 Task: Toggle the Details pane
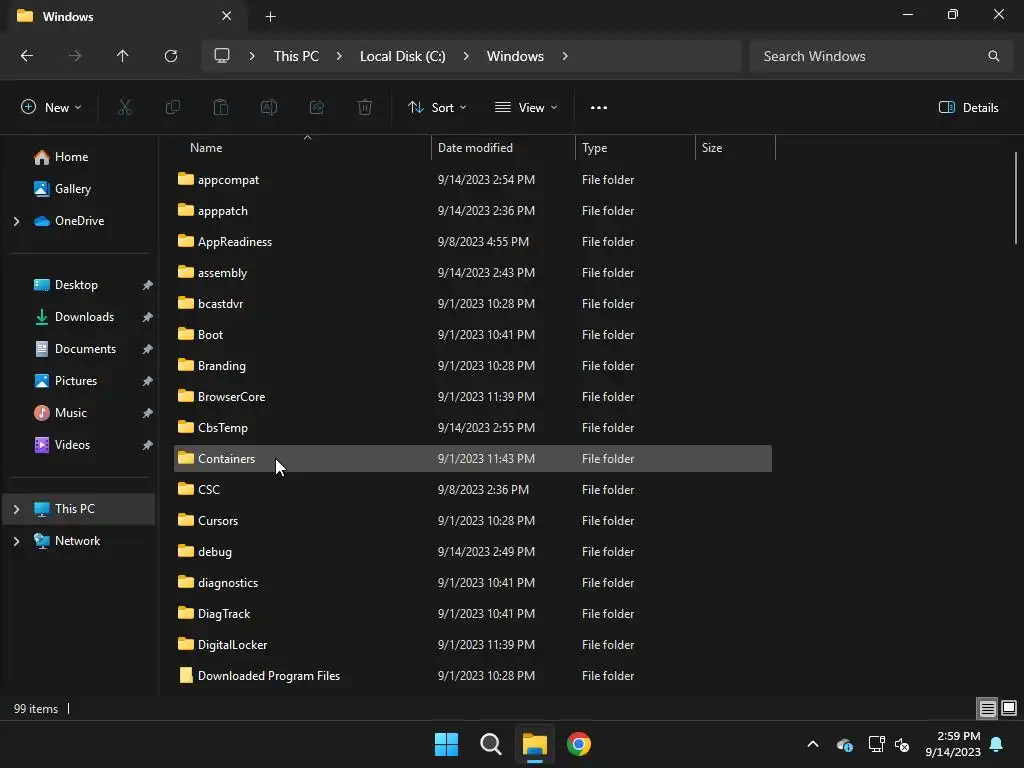tap(968, 108)
